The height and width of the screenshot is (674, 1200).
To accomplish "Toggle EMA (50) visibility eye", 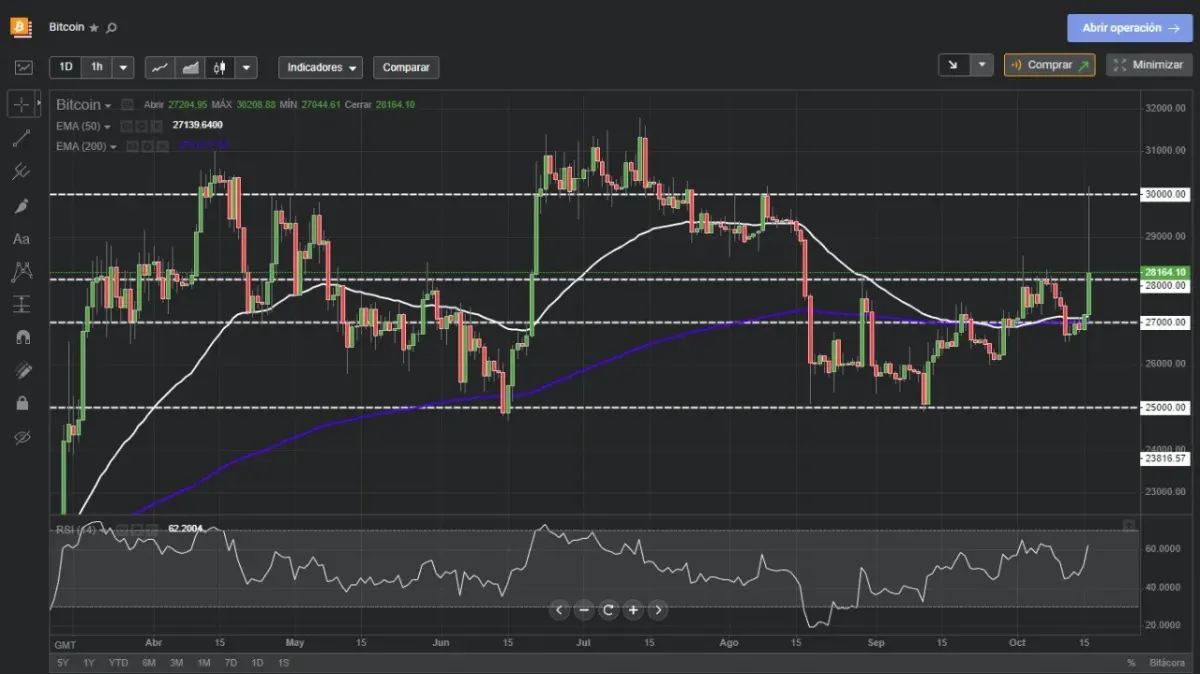I will click(125, 126).
